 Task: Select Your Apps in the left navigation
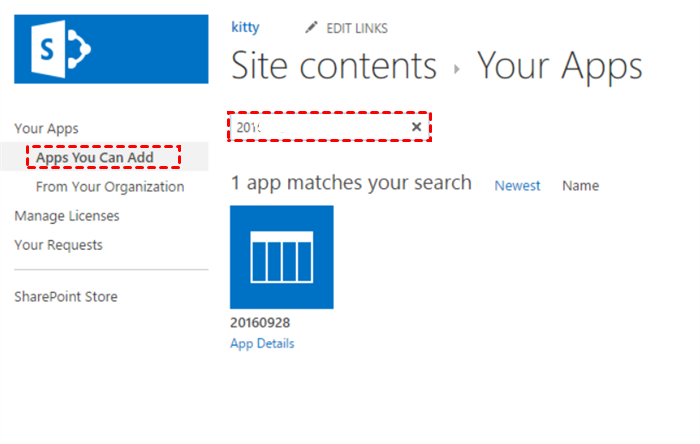click(46, 128)
